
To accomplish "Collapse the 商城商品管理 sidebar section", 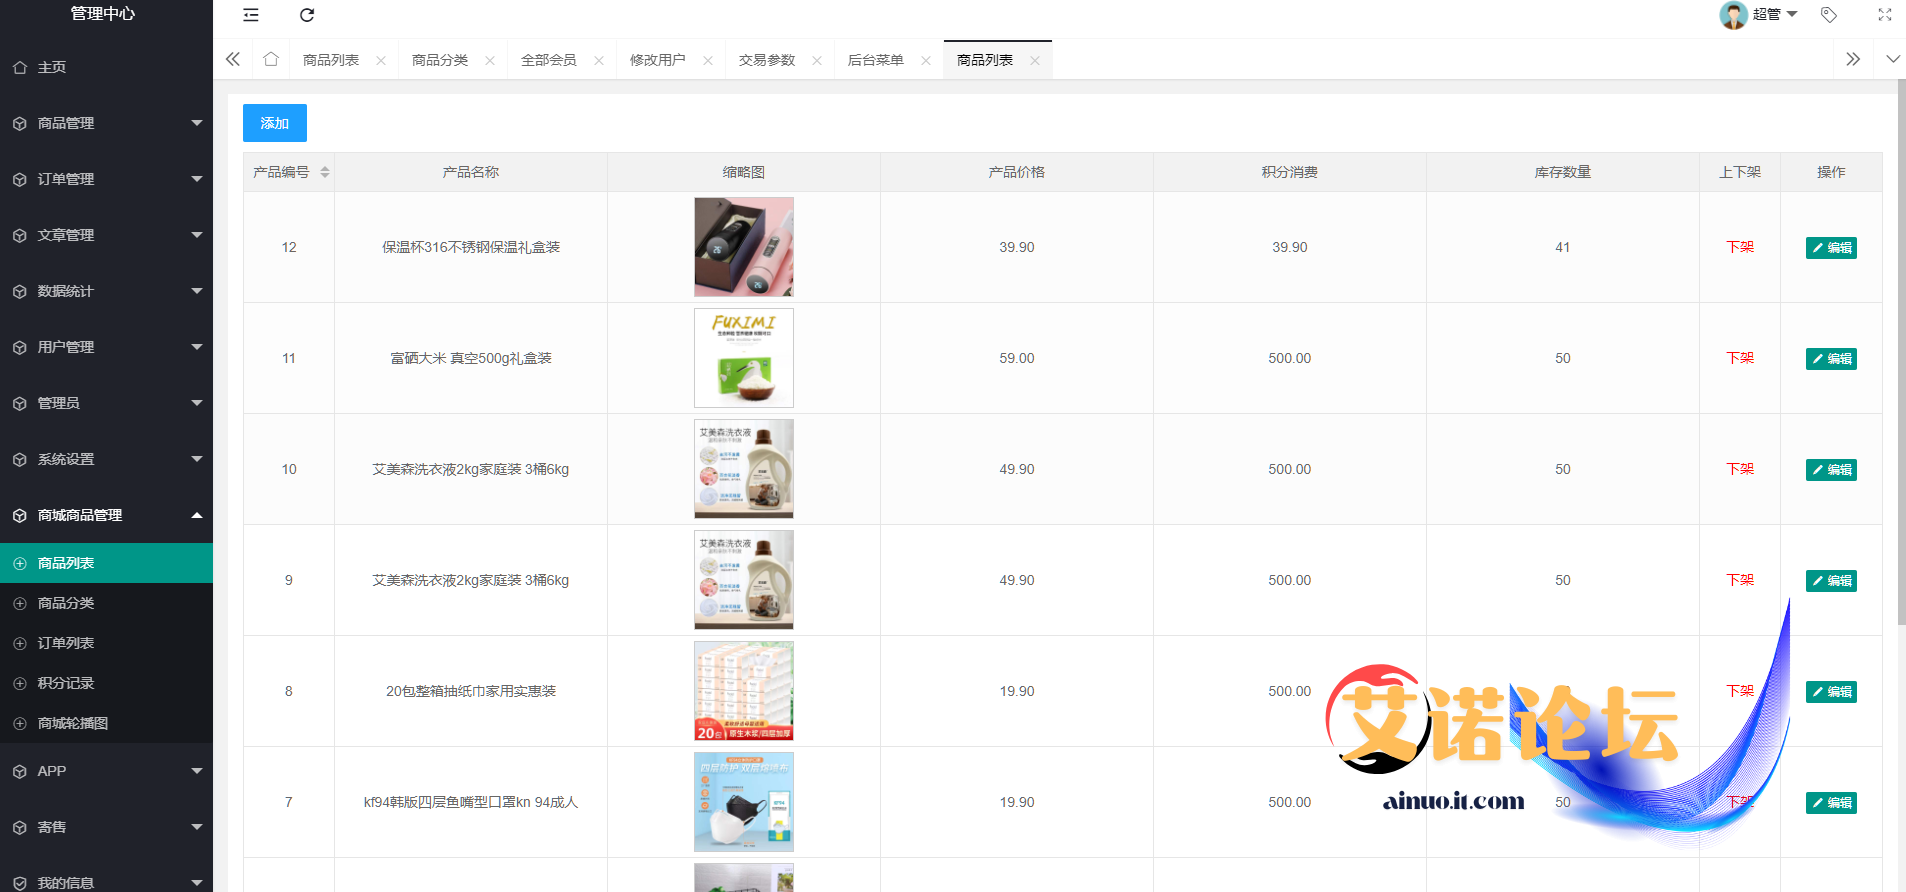I will click(106, 515).
